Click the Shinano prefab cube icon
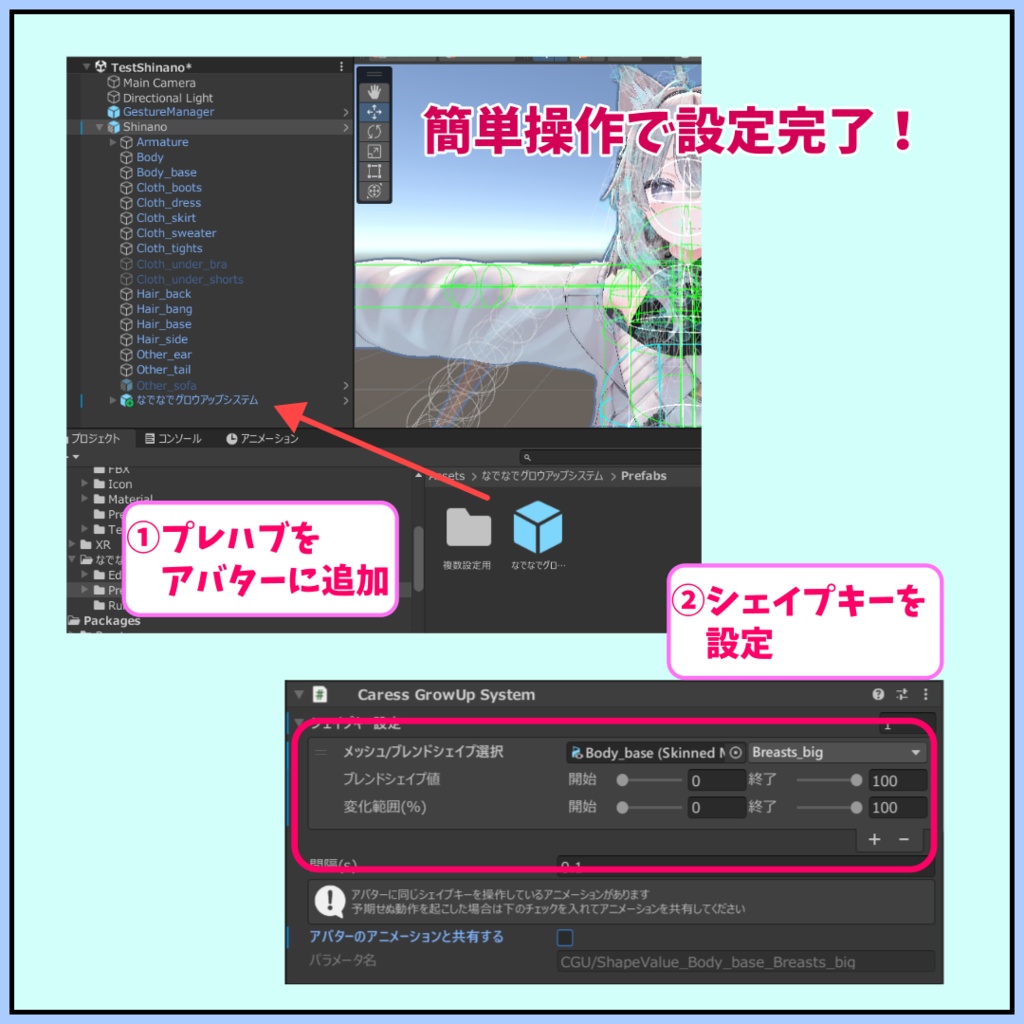This screenshot has width=1024, height=1024. (114, 127)
